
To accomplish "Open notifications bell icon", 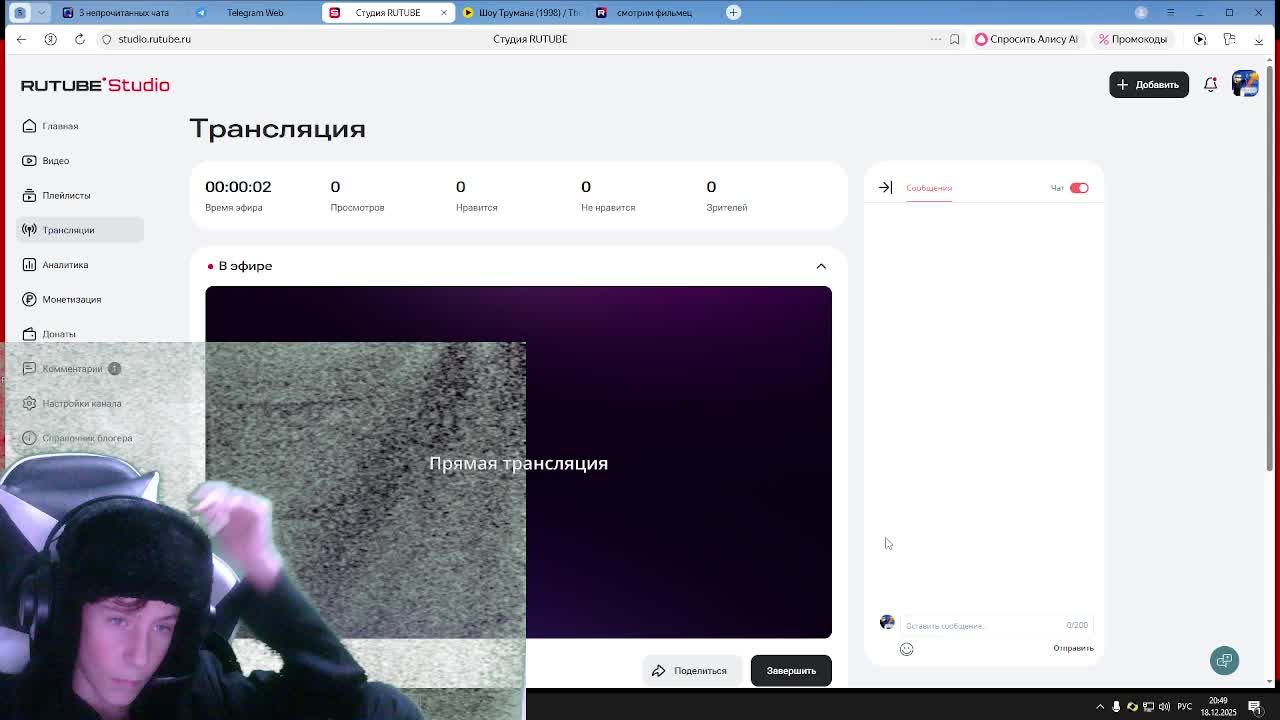I will [1210, 84].
